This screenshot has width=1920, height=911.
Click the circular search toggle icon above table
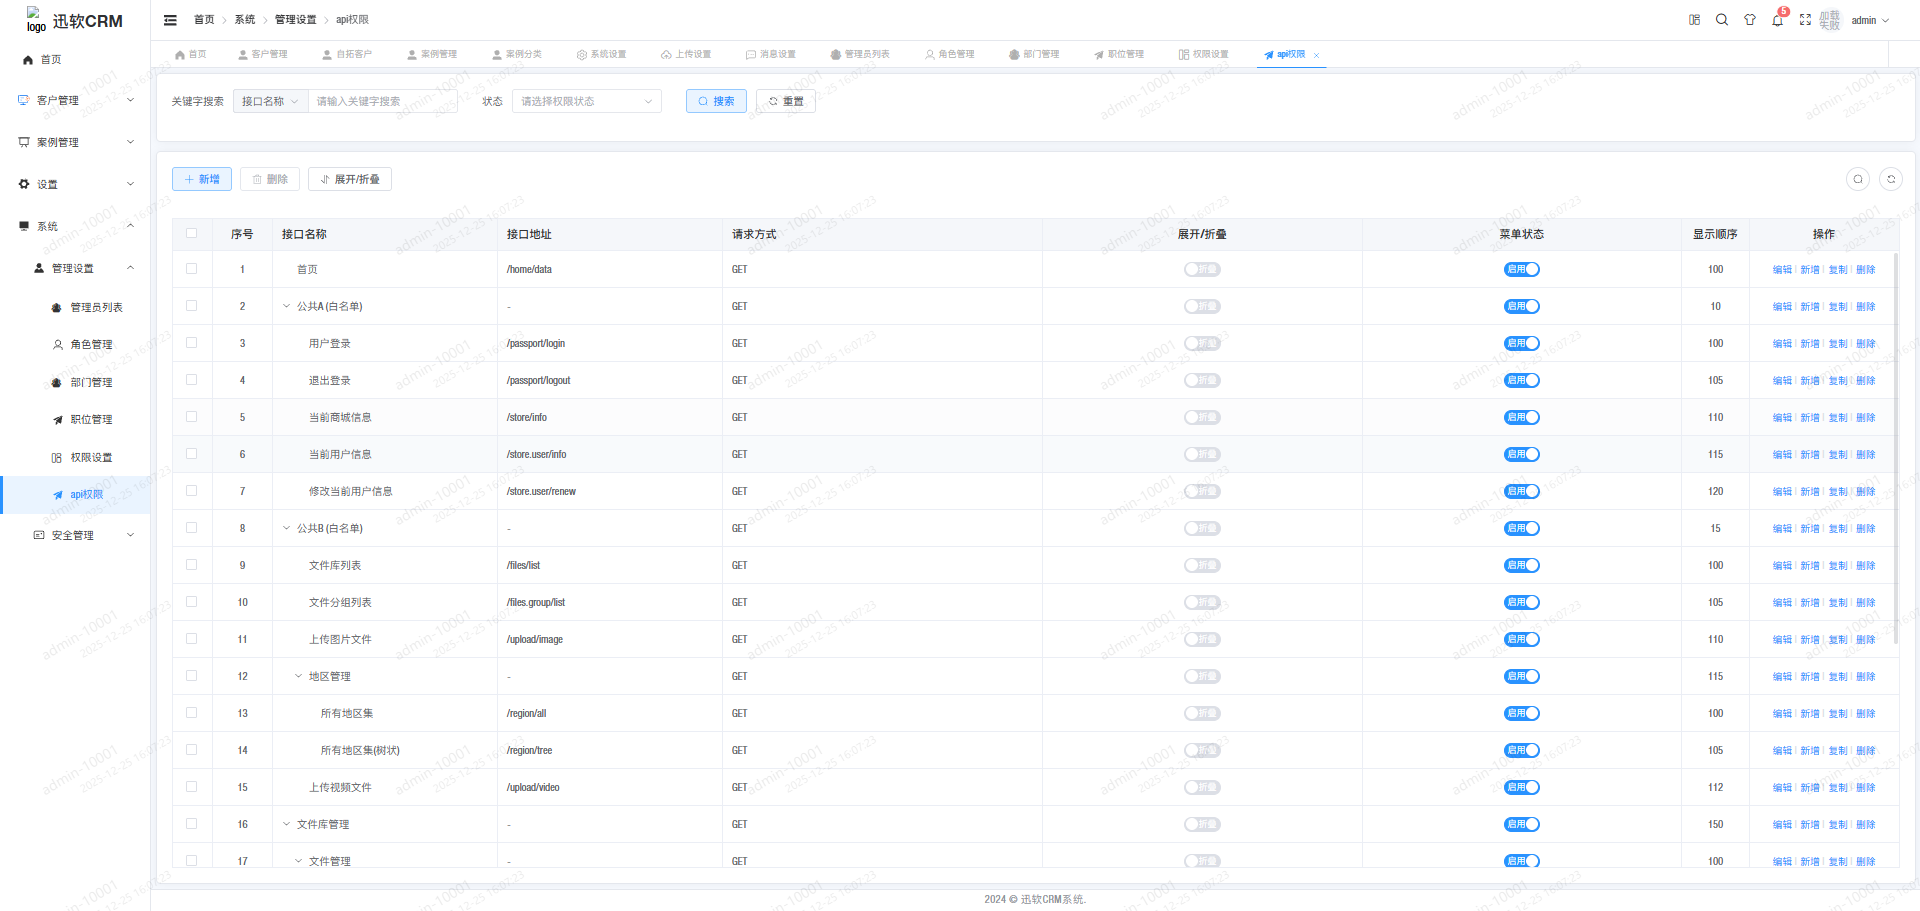1858,179
